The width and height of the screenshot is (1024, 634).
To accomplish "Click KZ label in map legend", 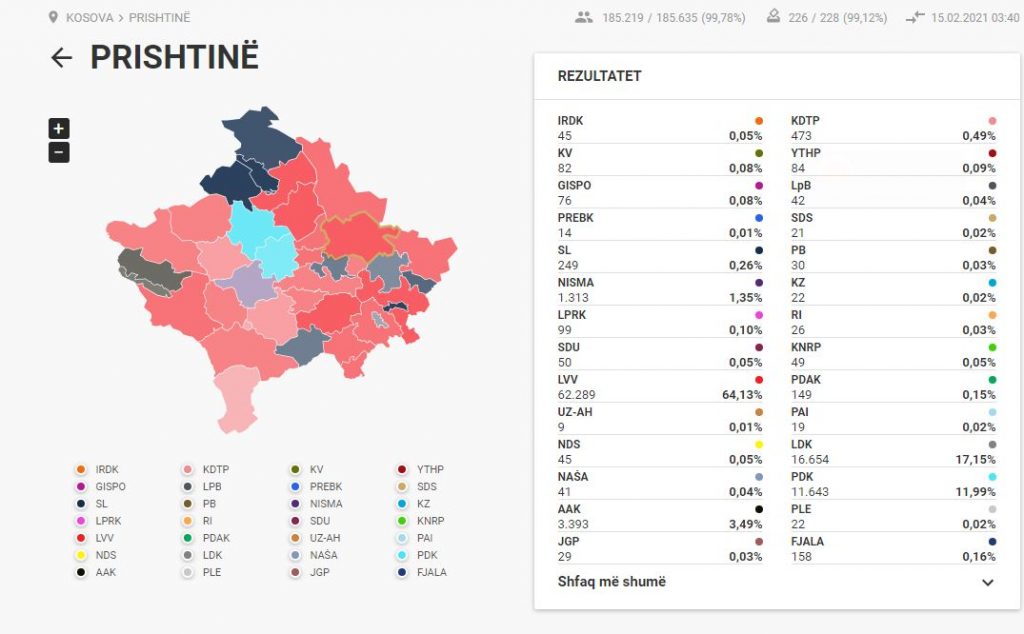I will (424, 503).
